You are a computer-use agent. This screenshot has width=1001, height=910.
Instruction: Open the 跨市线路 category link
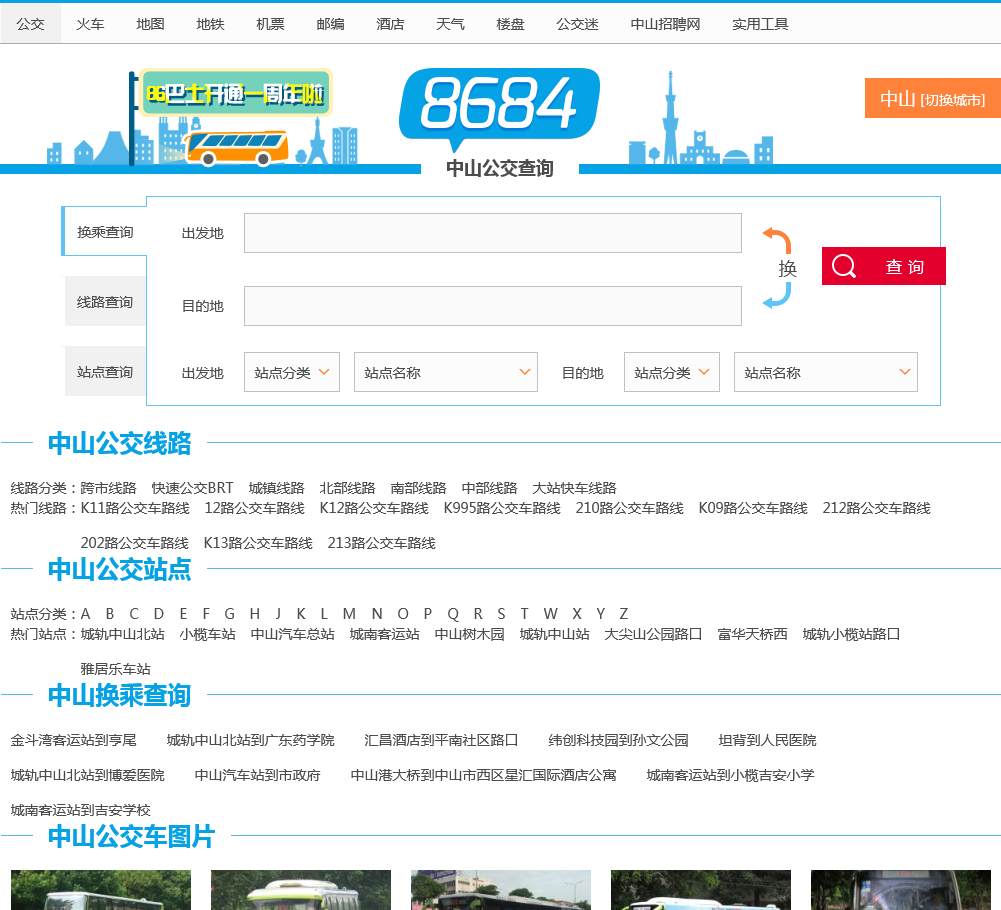[x=109, y=489]
